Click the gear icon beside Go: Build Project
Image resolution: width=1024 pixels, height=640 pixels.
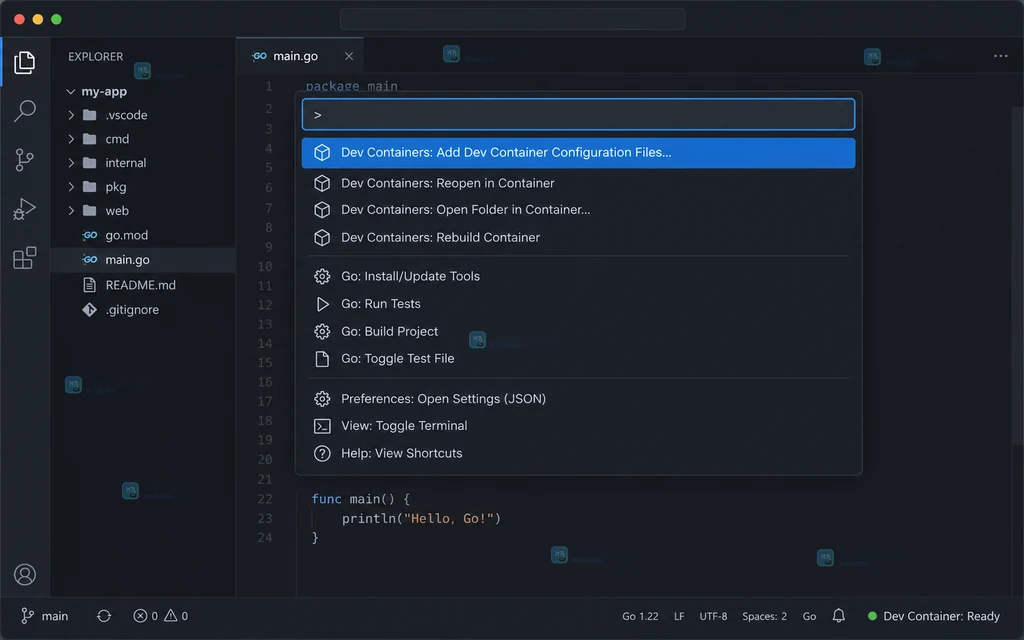coord(322,332)
